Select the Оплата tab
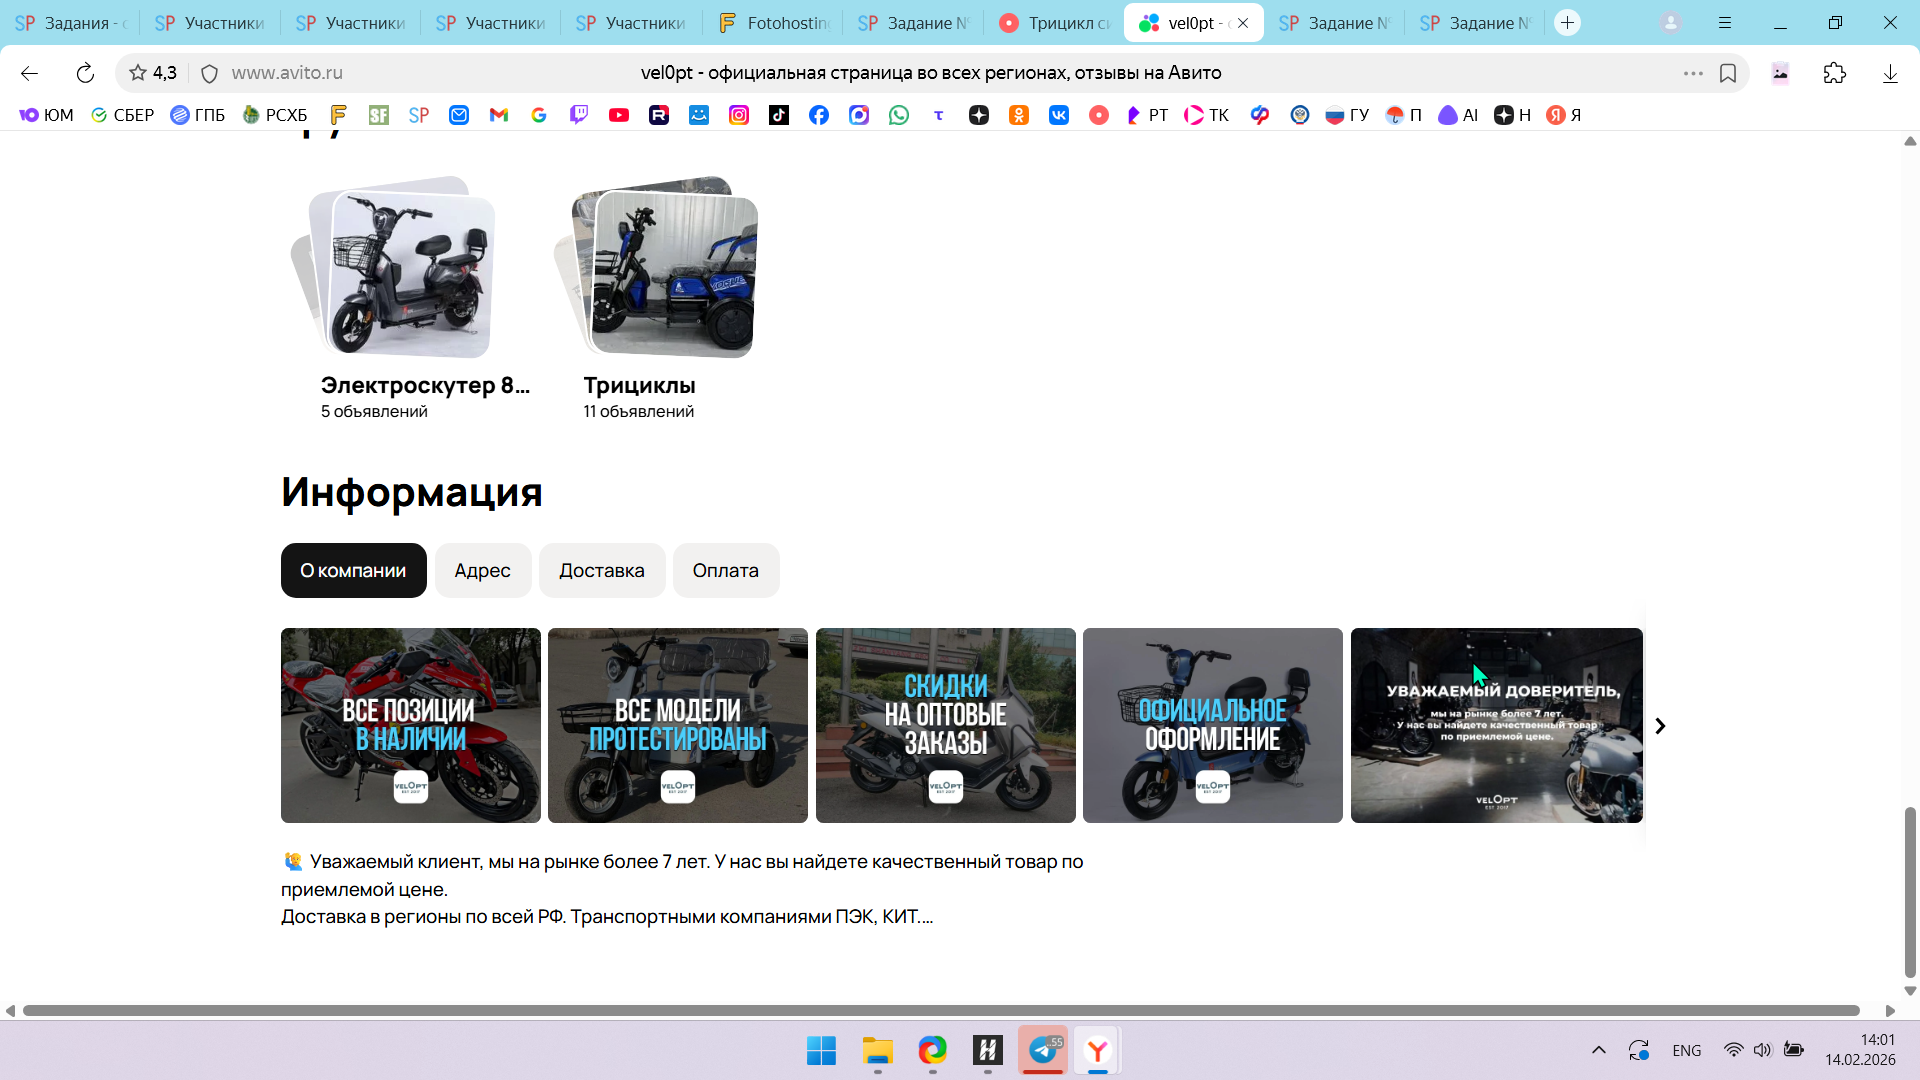 coord(725,570)
